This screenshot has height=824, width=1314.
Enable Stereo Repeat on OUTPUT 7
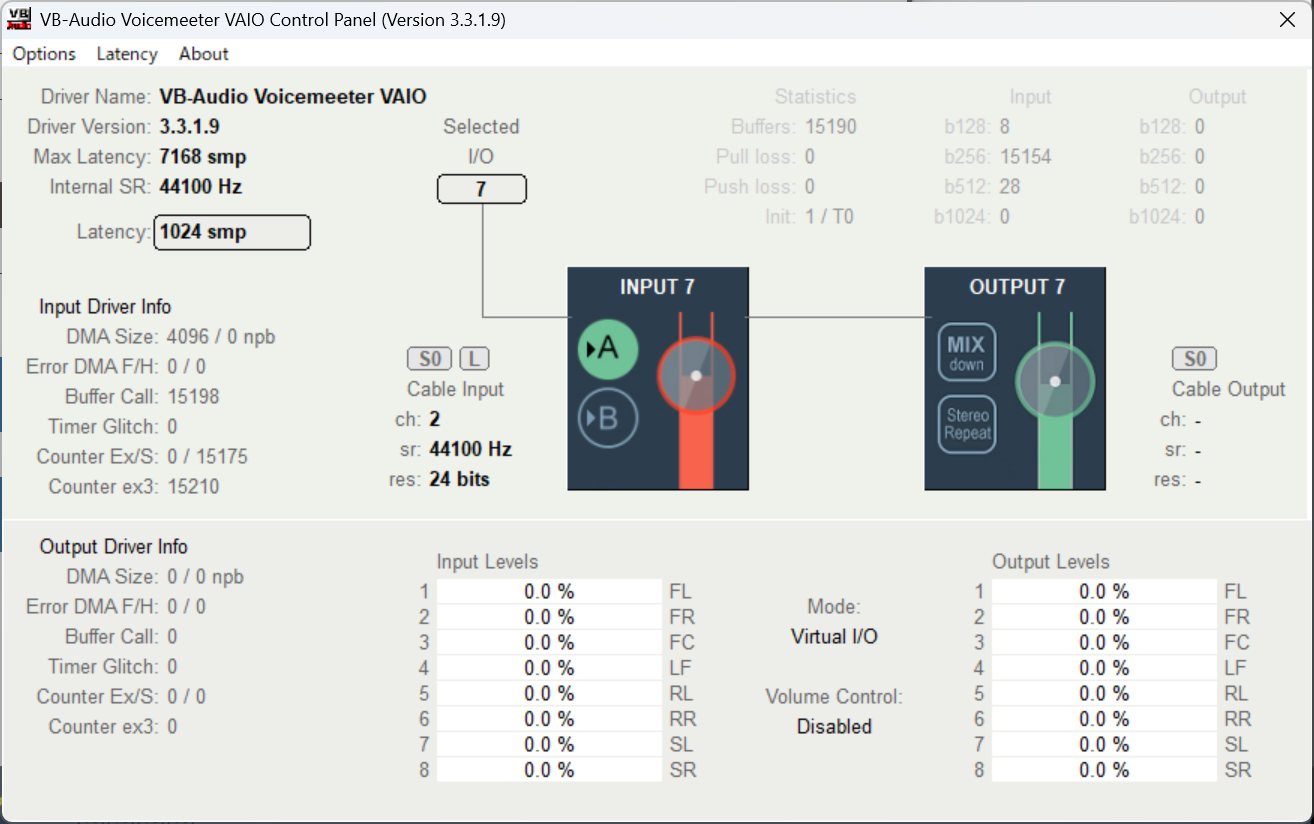pos(966,424)
